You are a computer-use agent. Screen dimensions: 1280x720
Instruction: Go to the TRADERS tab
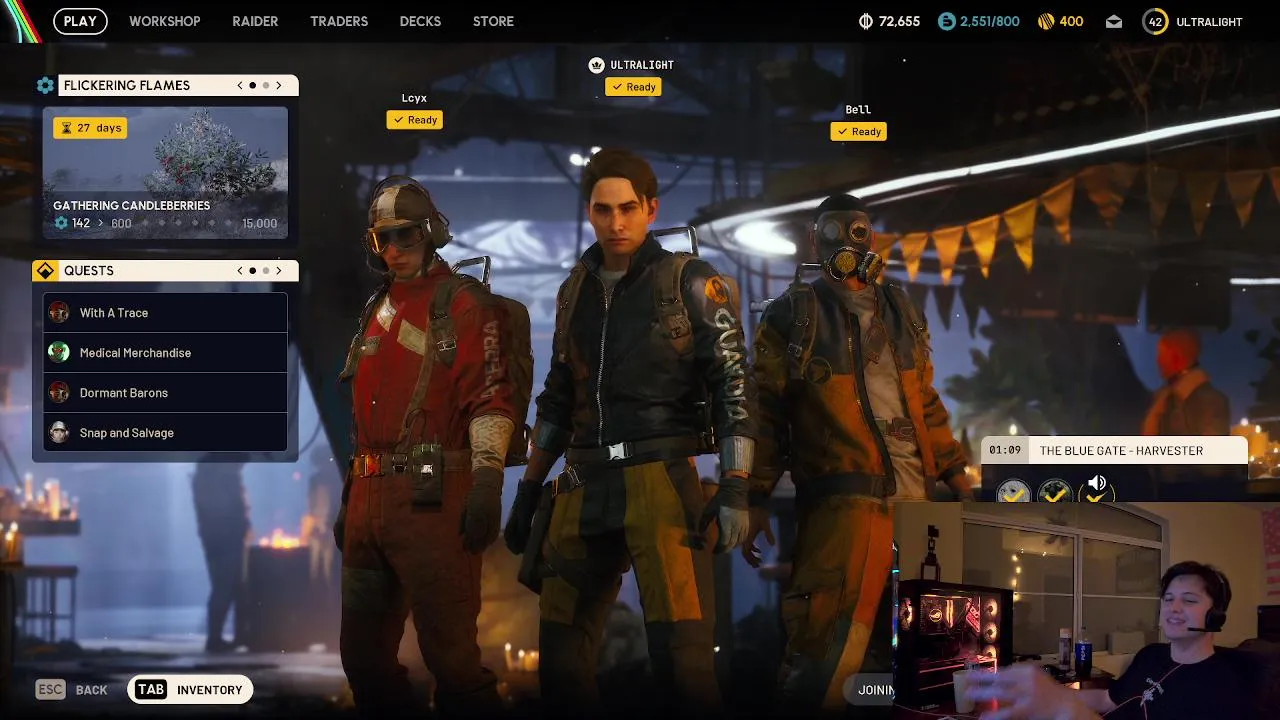click(x=339, y=21)
